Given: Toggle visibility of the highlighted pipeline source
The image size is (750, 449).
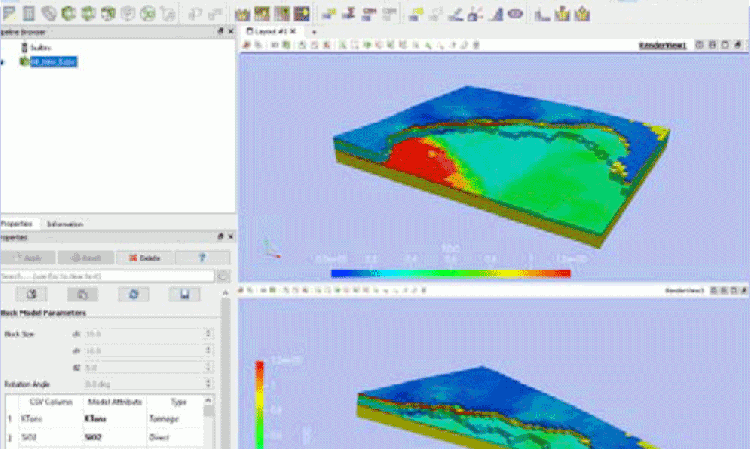Looking at the screenshot, I should click(5, 62).
